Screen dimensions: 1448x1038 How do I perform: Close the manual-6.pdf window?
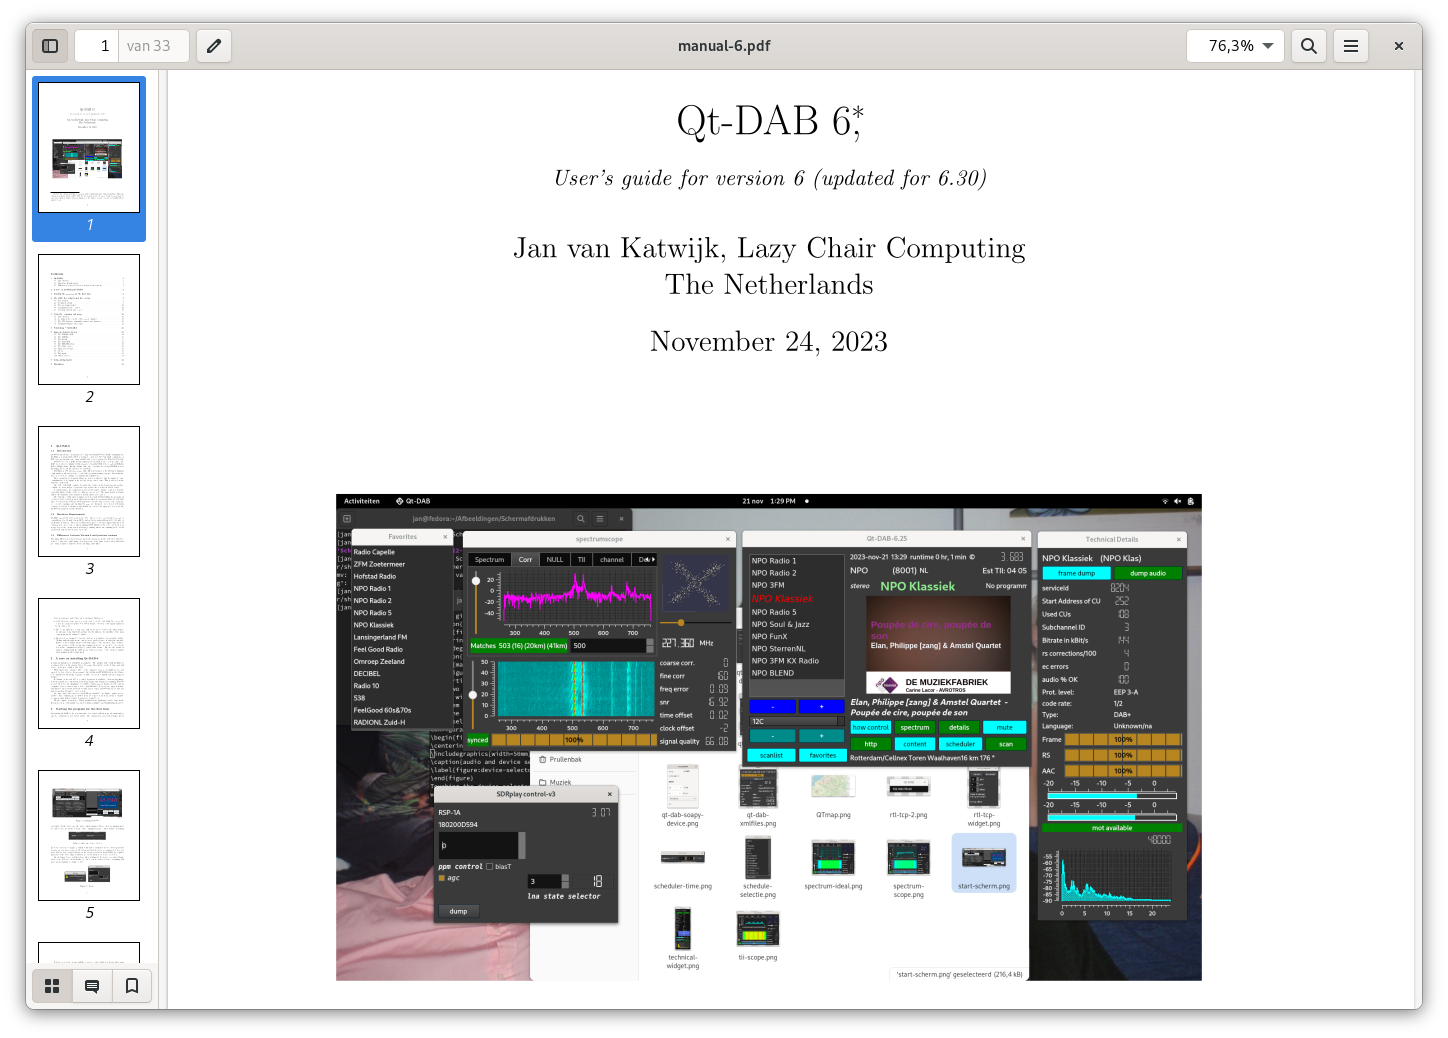point(1399,46)
